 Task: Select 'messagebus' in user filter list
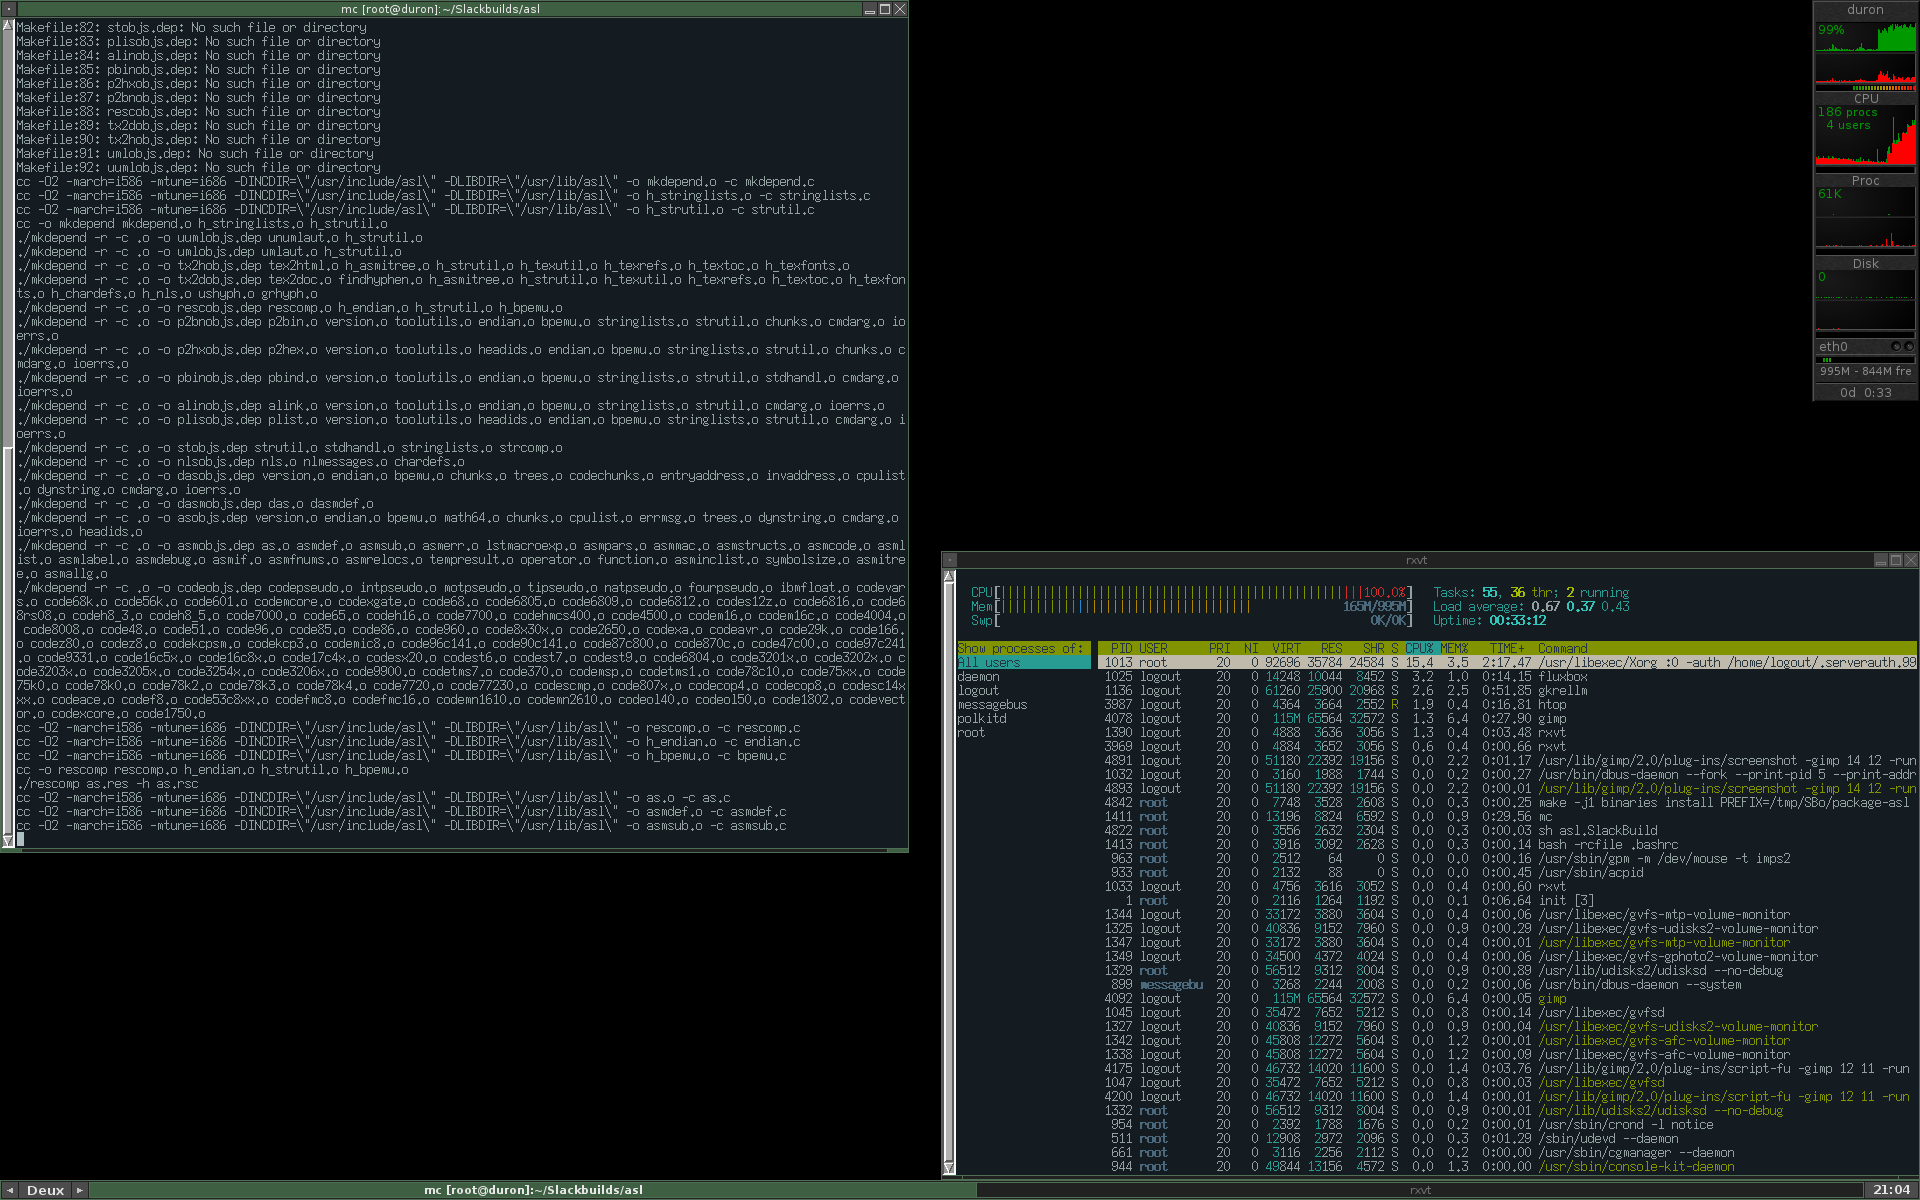tap(992, 705)
